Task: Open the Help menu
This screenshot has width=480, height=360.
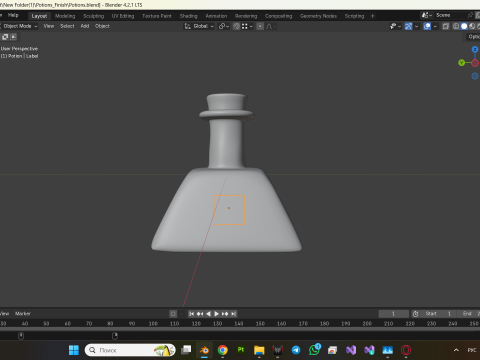Action: [13, 15]
